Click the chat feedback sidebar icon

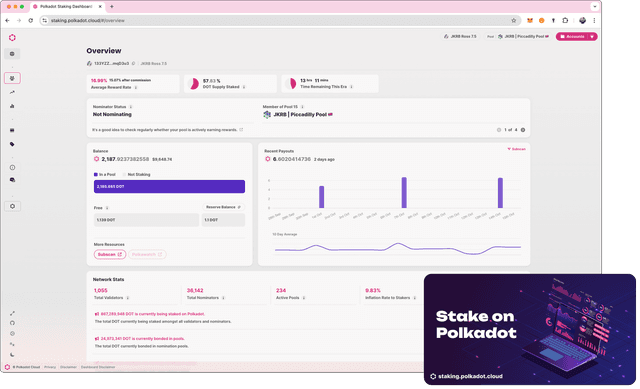click(12, 180)
